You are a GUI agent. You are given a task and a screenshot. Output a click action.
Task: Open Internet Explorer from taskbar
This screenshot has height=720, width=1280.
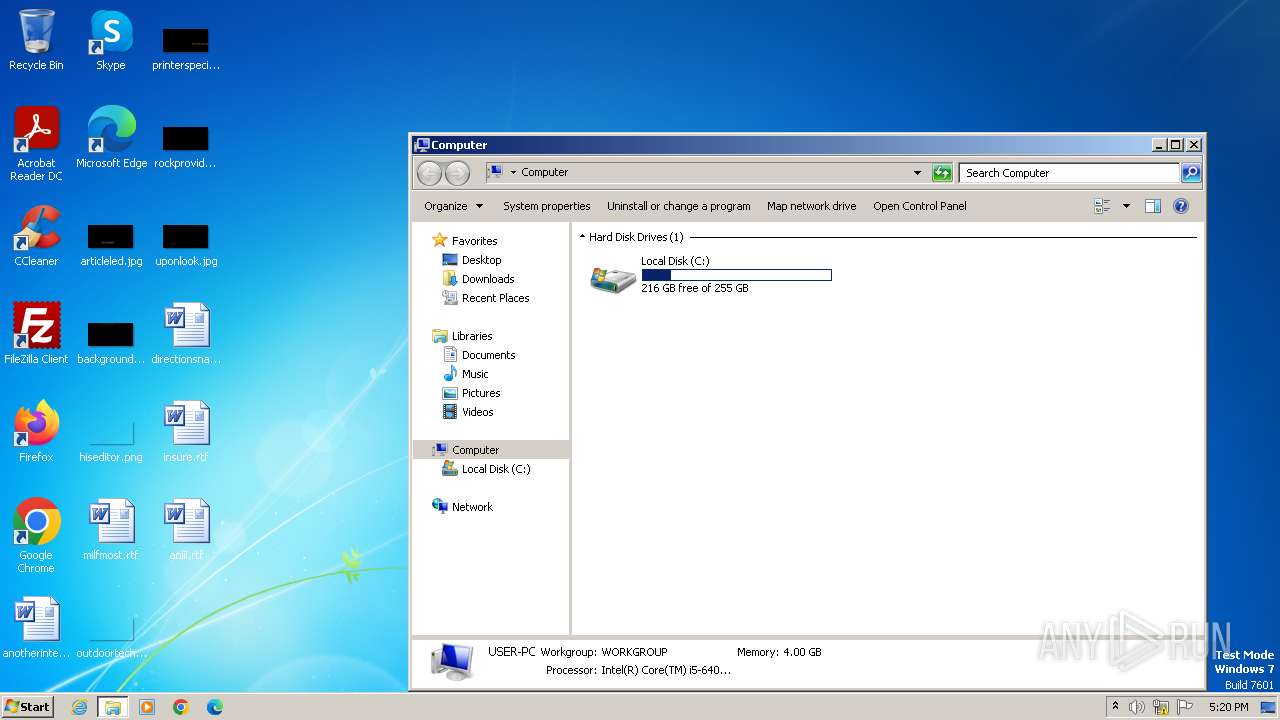coord(80,707)
